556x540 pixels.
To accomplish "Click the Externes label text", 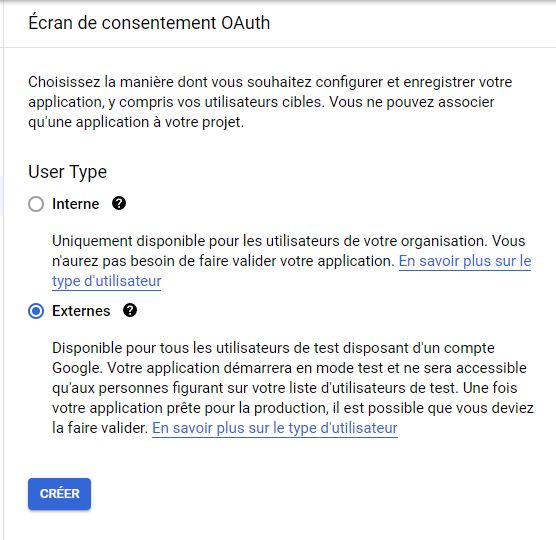I will (81, 311).
